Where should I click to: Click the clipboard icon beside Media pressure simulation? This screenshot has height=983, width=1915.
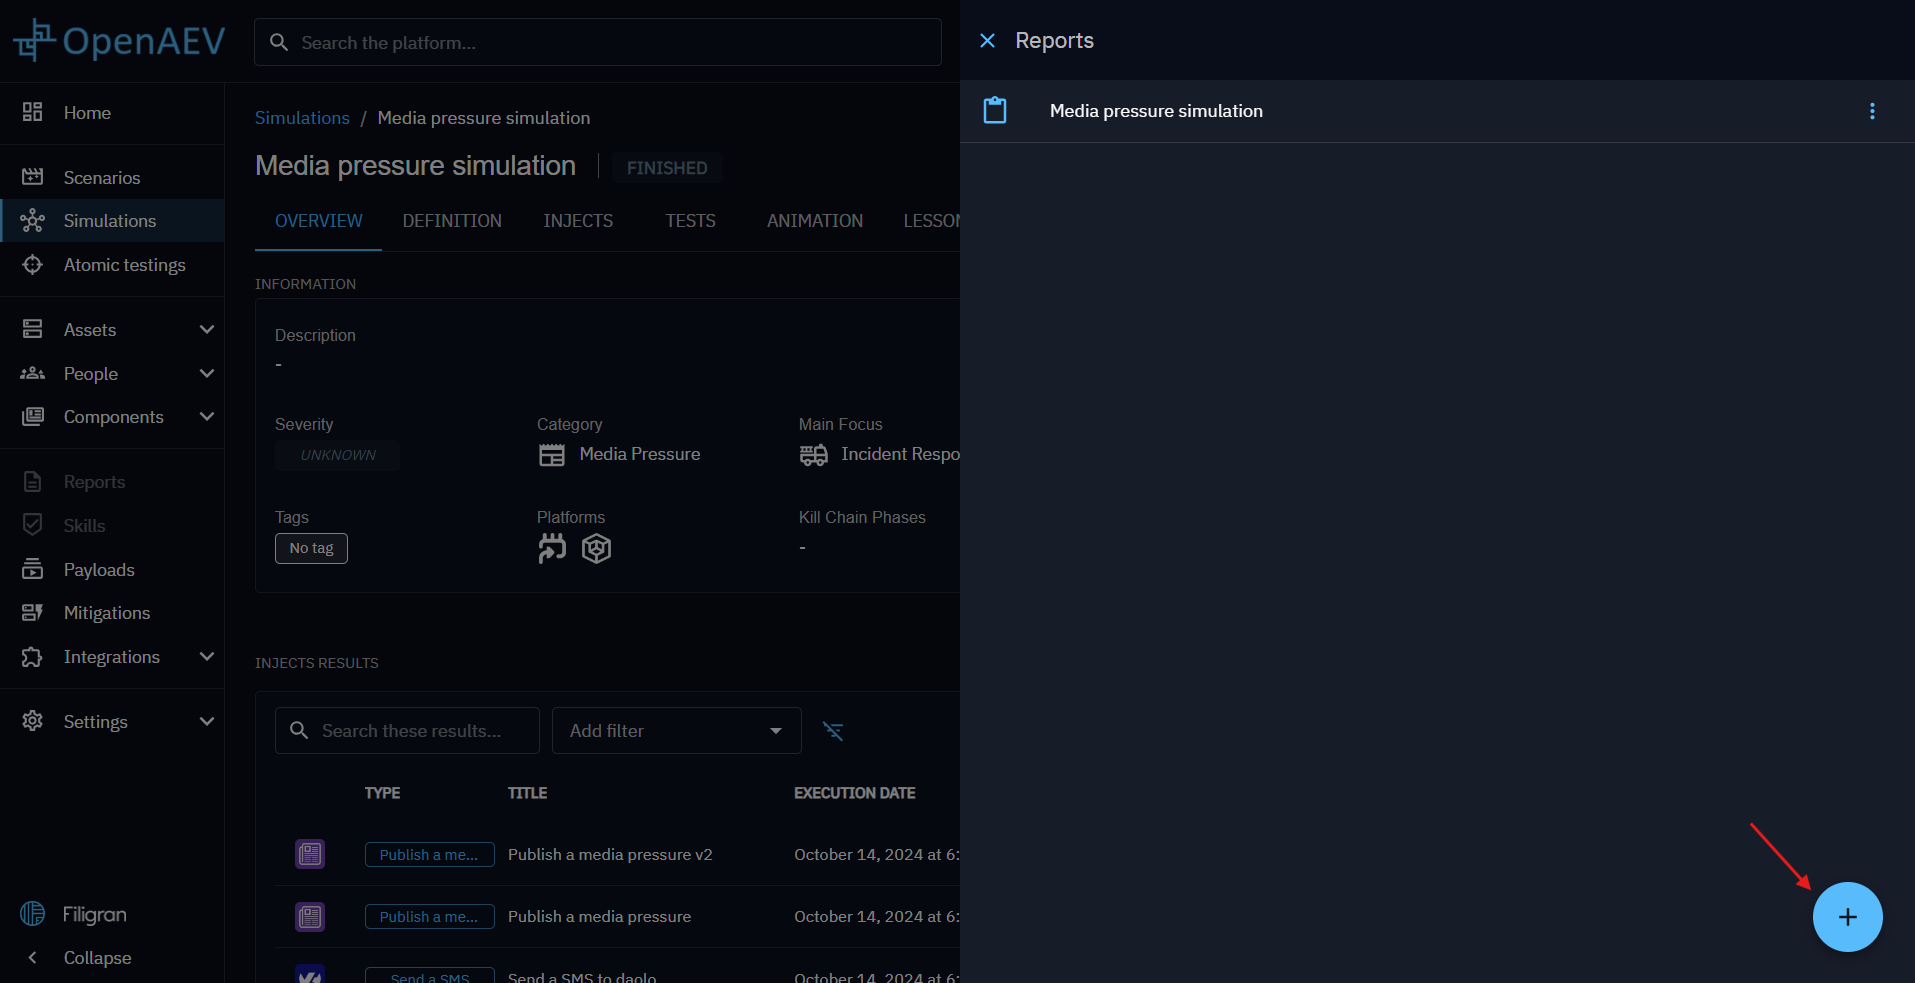[x=995, y=110]
